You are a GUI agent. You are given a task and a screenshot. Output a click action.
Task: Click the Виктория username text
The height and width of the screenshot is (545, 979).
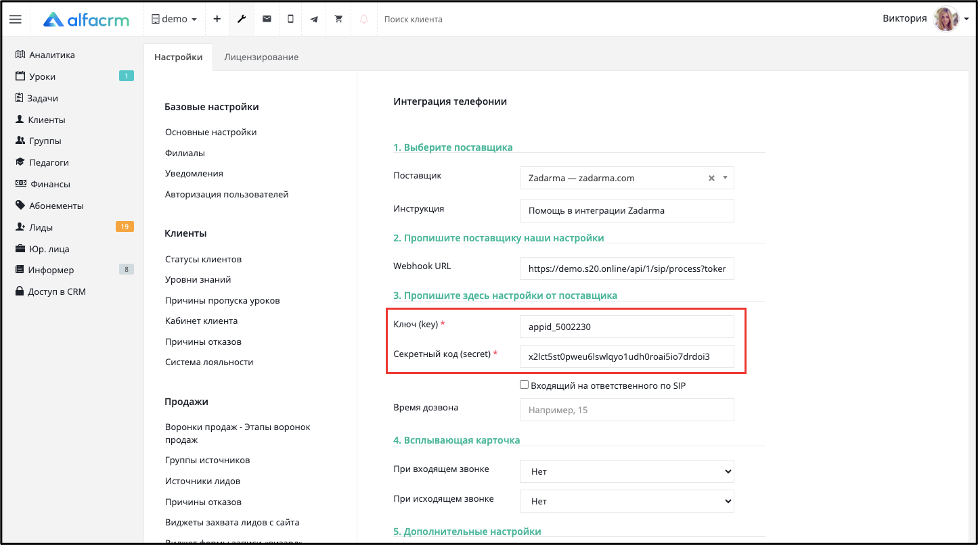click(904, 19)
